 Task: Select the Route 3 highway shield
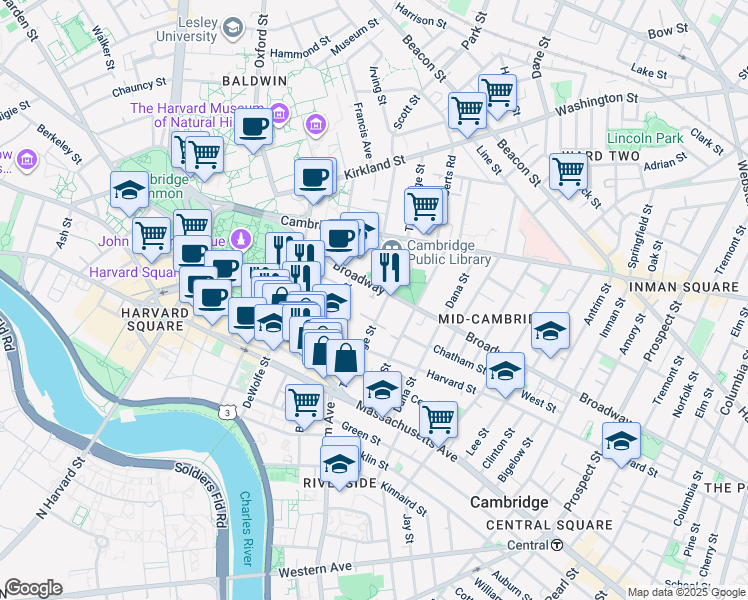click(x=228, y=413)
